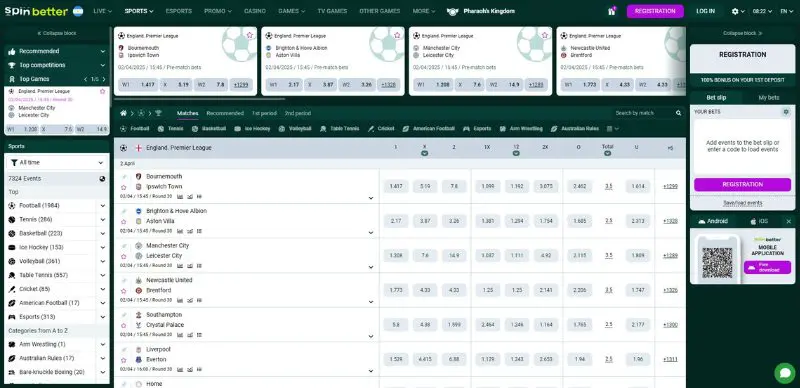Click the Free download button
This screenshot has width=800, height=388.
(x=767, y=268)
